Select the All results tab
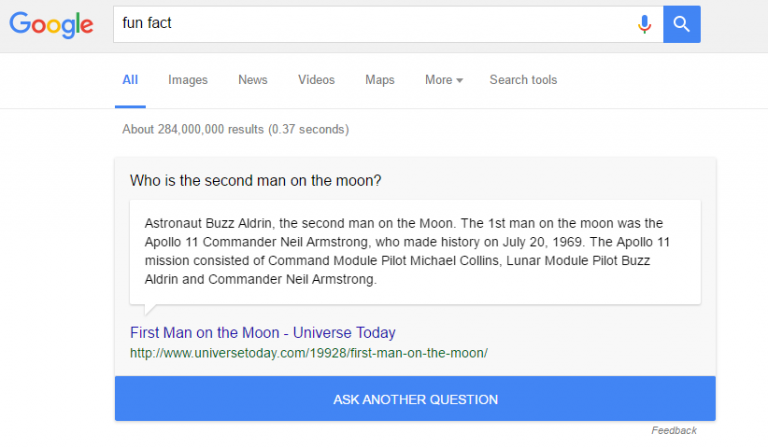This screenshot has height=448, width=768. [130, 80]
